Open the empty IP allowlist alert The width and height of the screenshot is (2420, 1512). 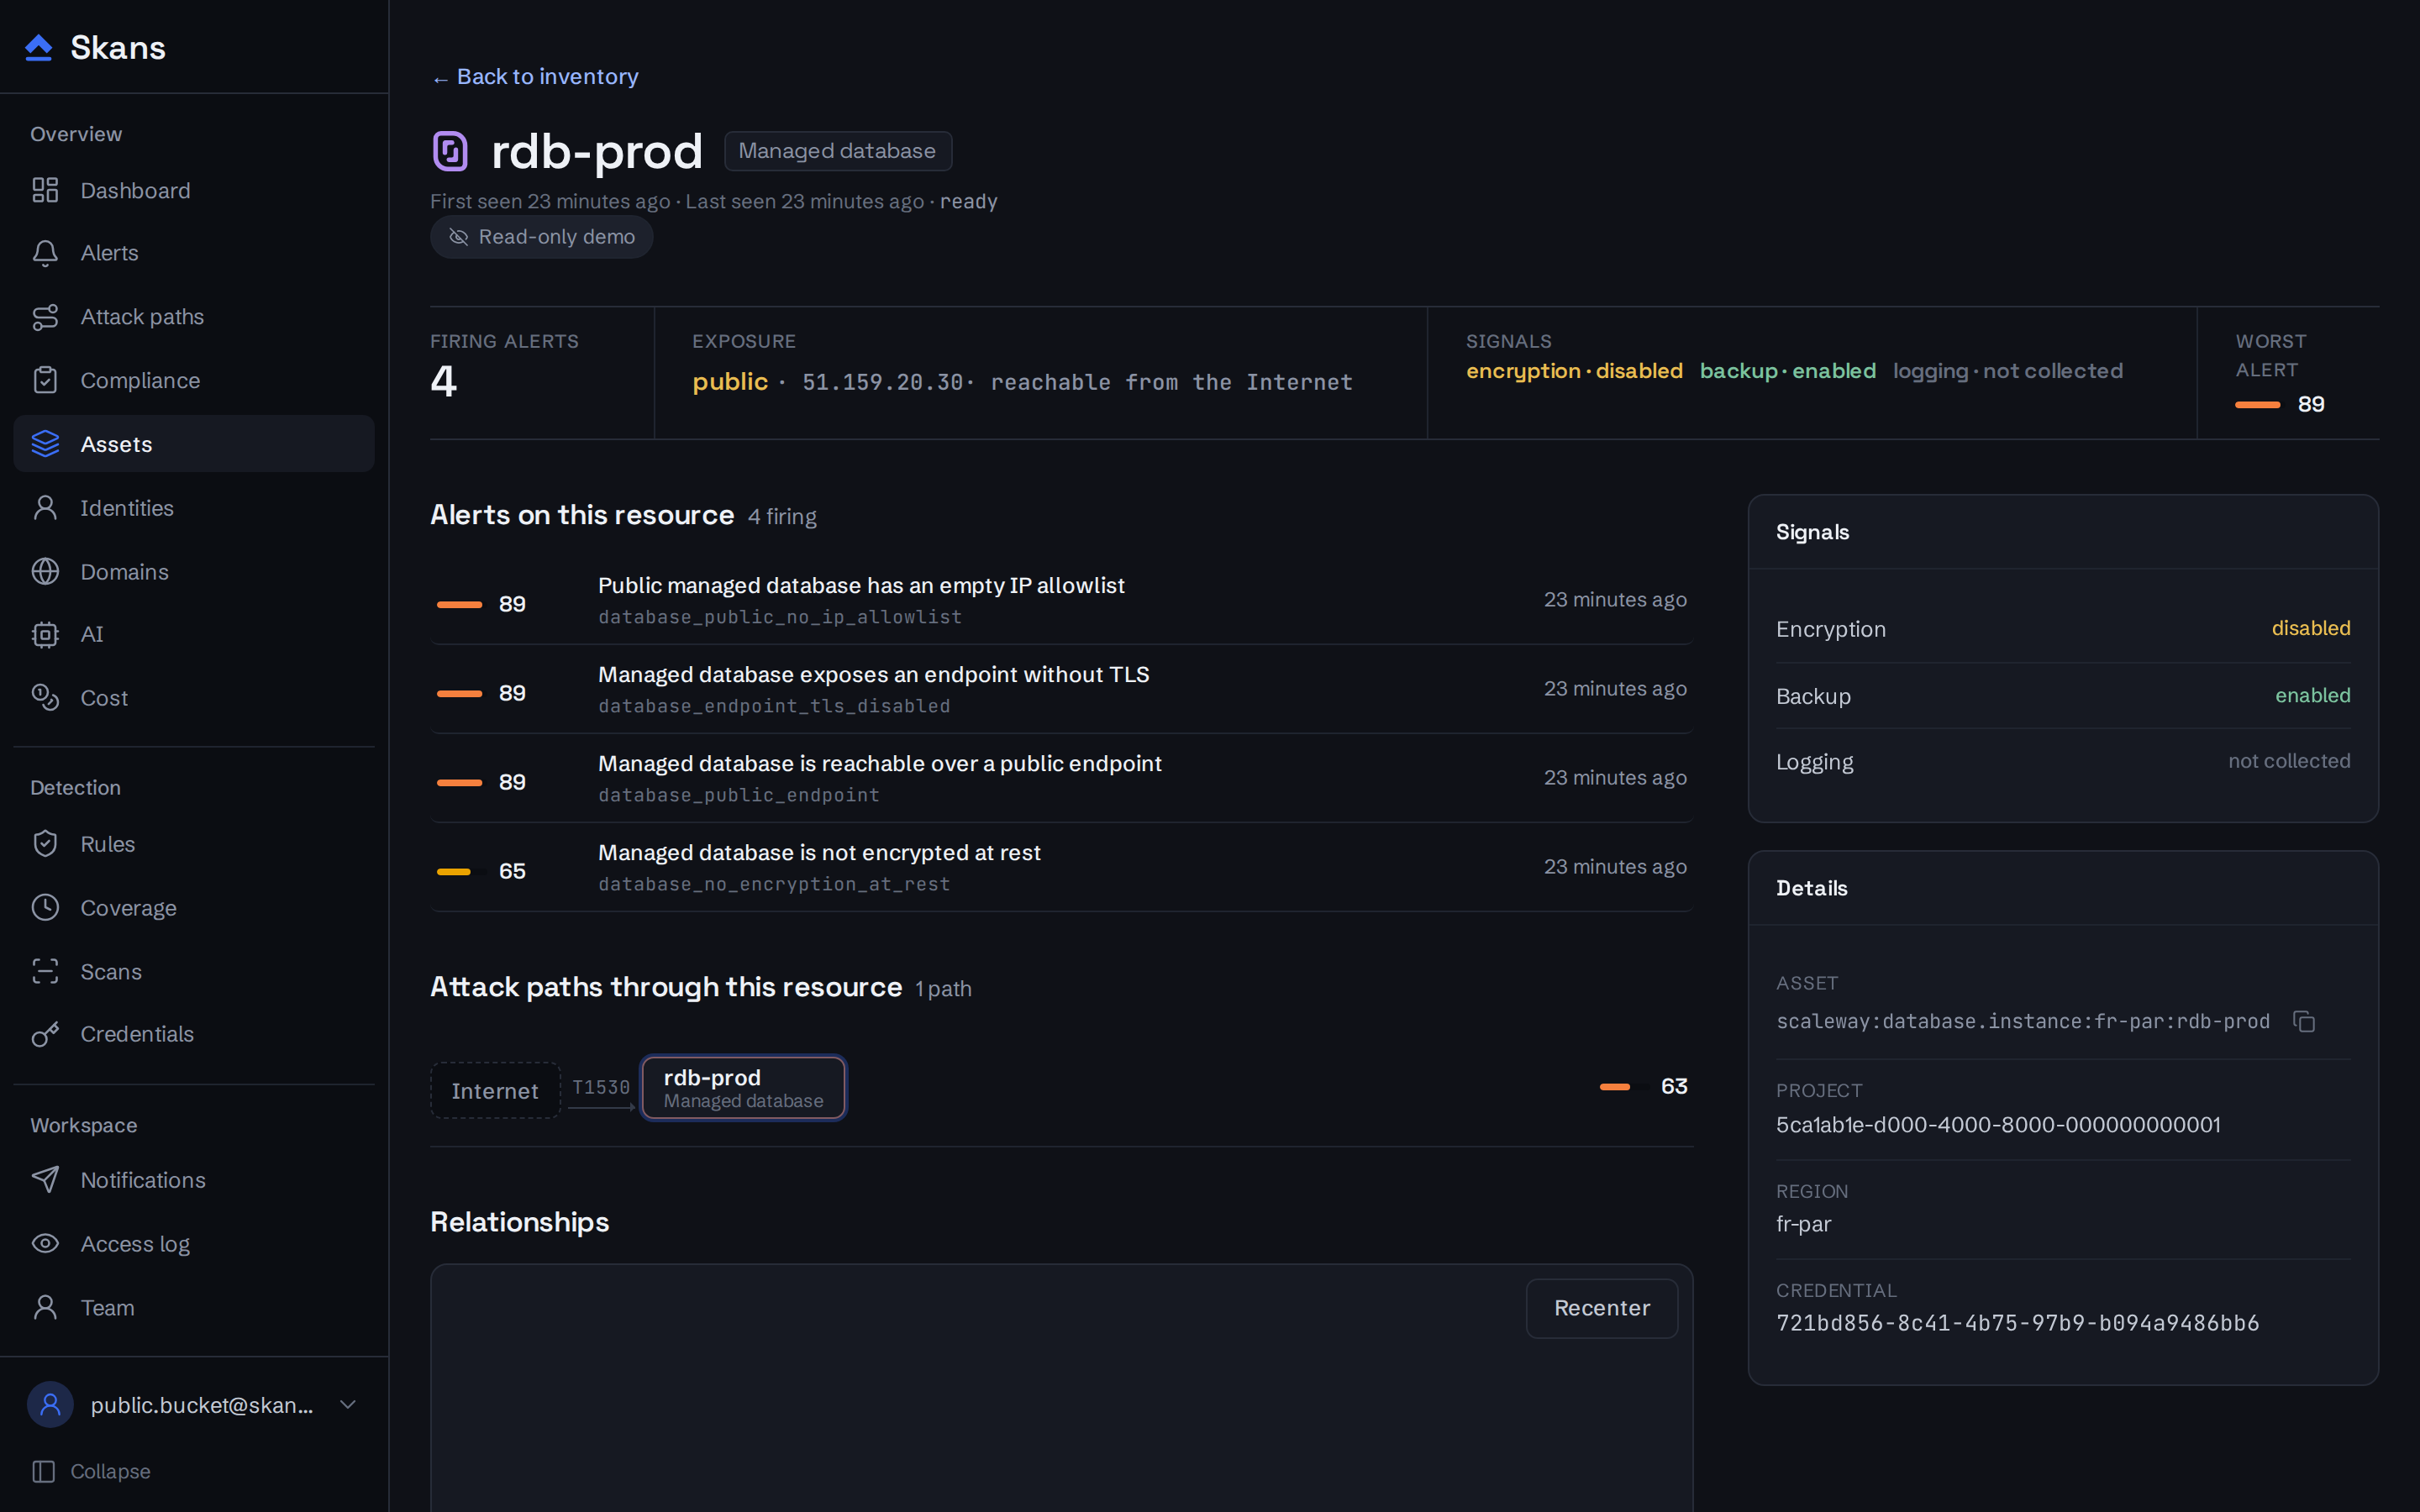(1061, 600)
